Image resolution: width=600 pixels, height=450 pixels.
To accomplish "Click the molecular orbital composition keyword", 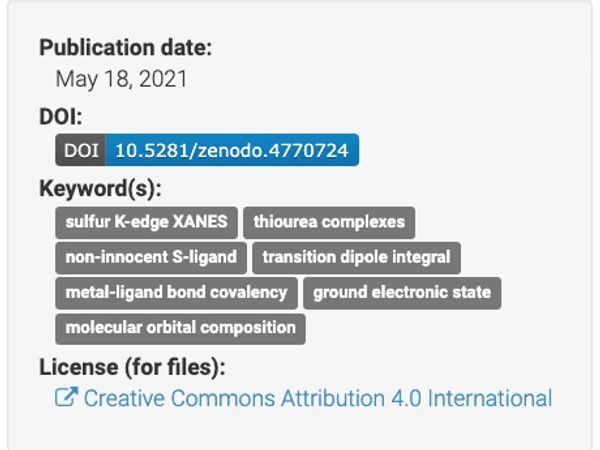I will pos(181,328).
